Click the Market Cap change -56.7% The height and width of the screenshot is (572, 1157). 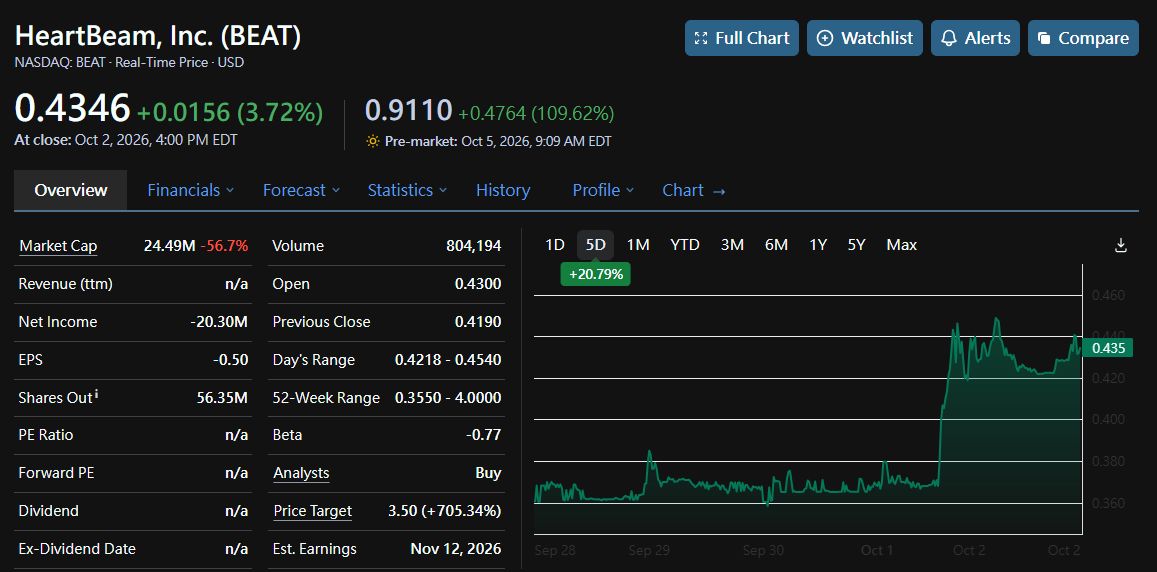(224, 246)
